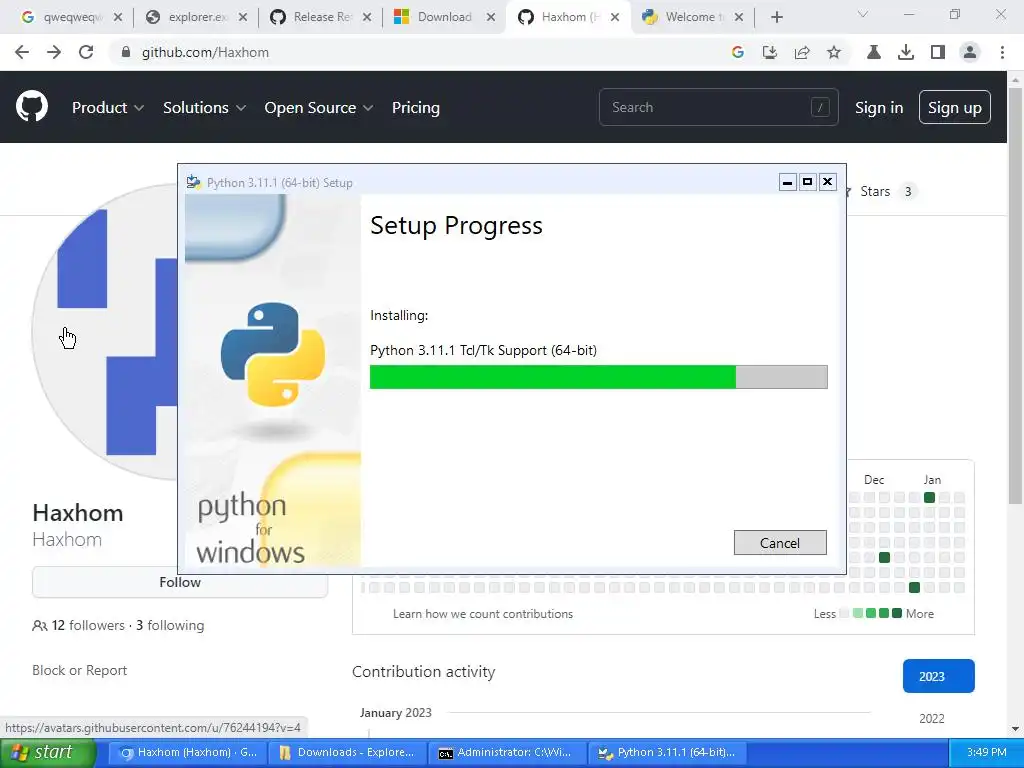Image resolution: width=1024 pixels, height=768 pixels.
Task: Open a new browser tab
Action: click(x=776, y=17)
